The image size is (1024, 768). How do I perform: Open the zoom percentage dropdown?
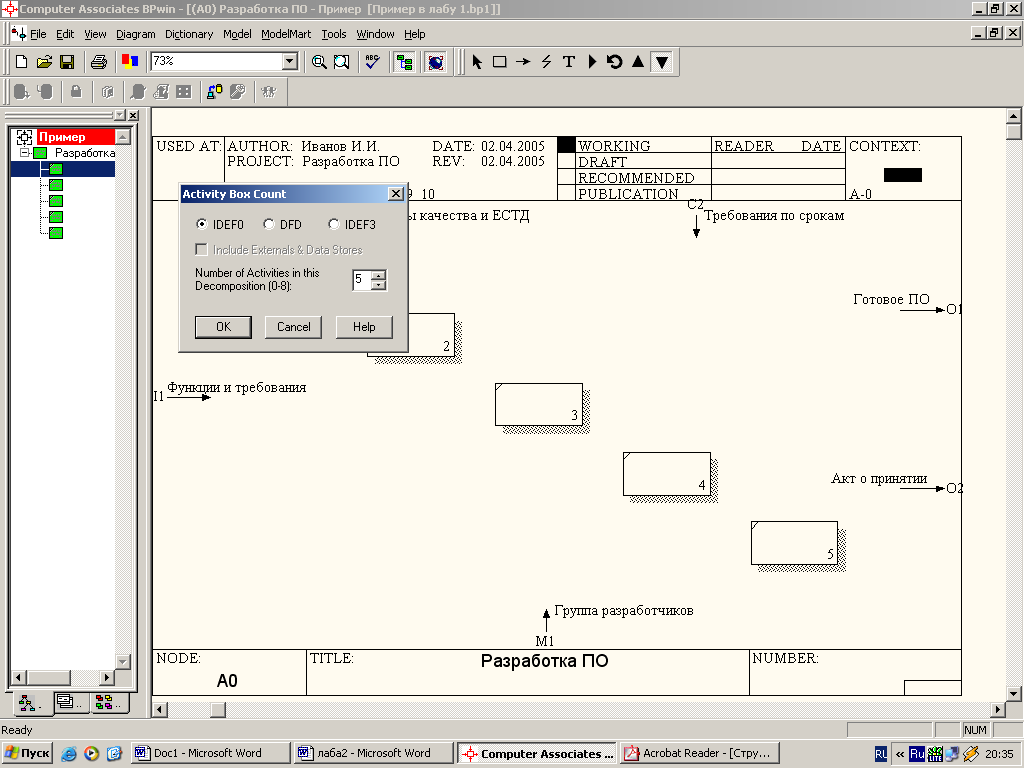[x=290, y=62]
